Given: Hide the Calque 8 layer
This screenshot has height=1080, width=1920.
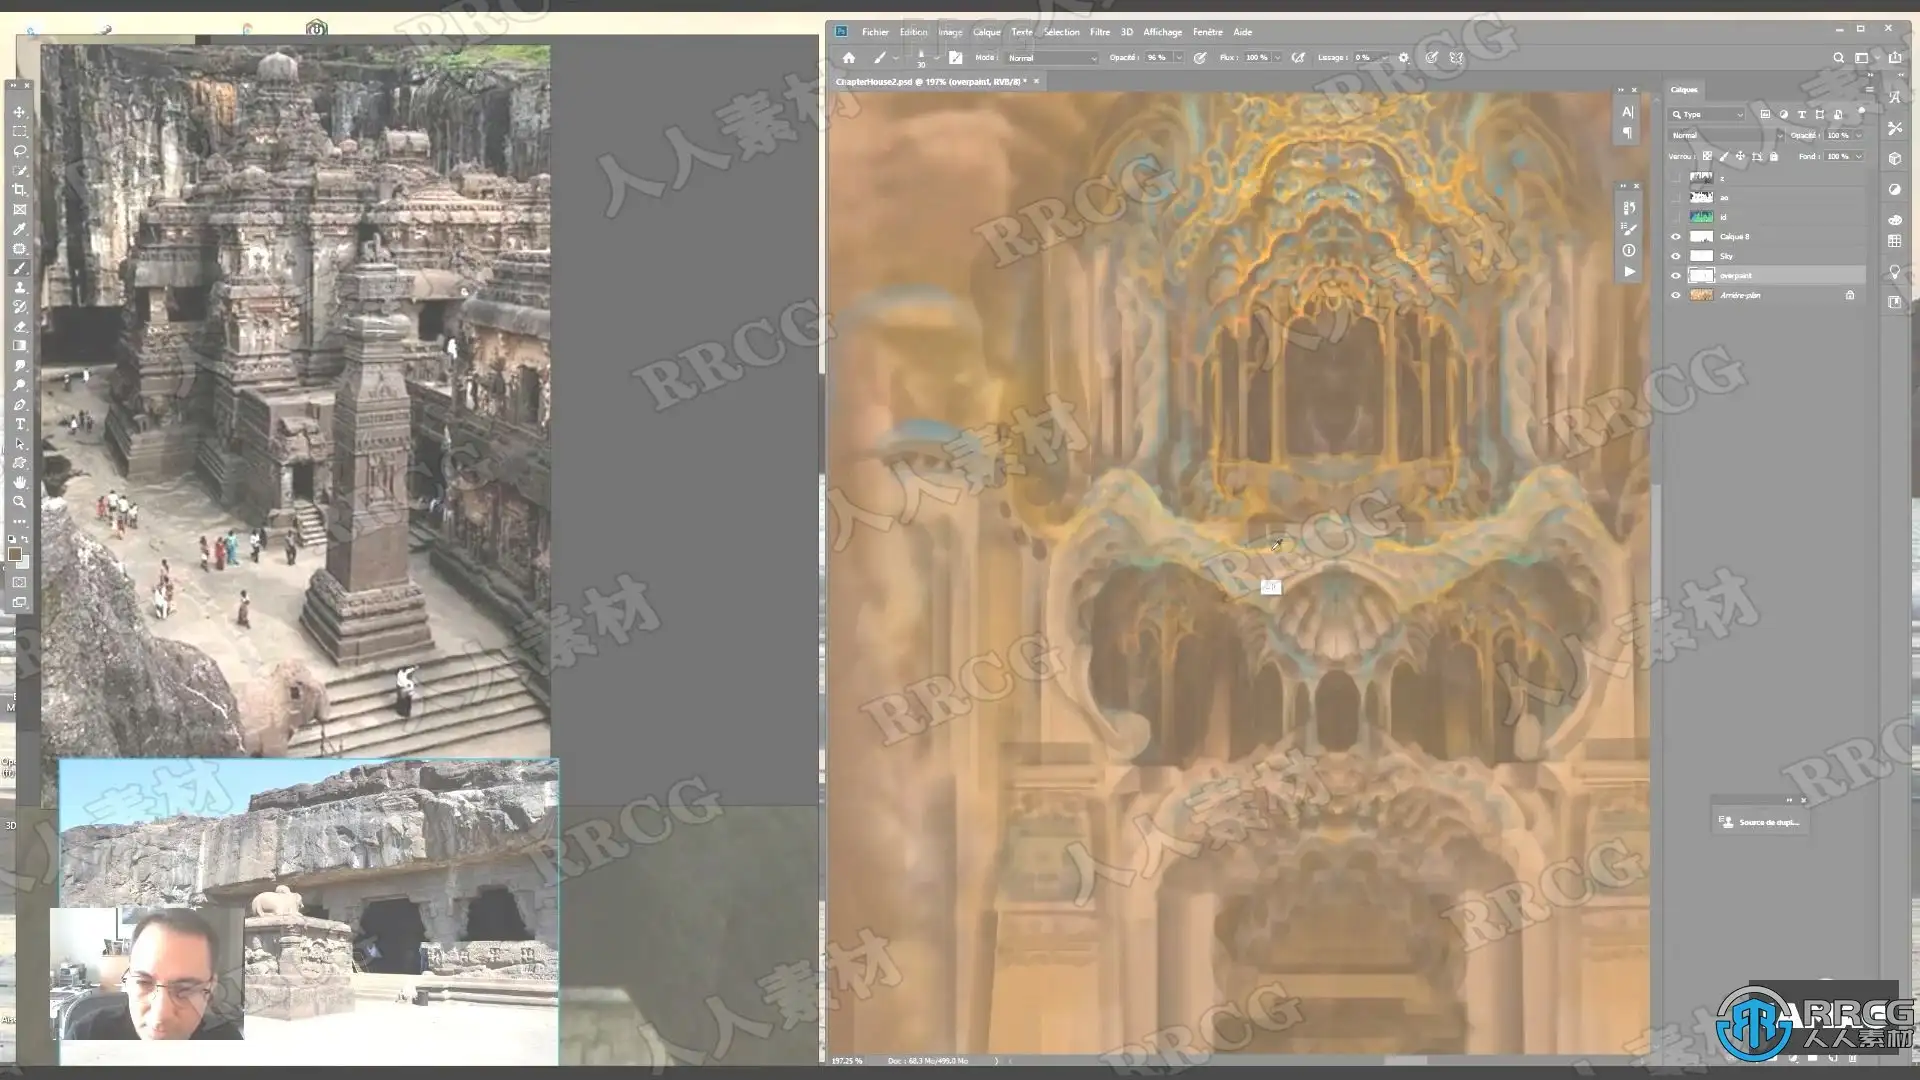Looking at the screenshot, I should point(1676,237).
